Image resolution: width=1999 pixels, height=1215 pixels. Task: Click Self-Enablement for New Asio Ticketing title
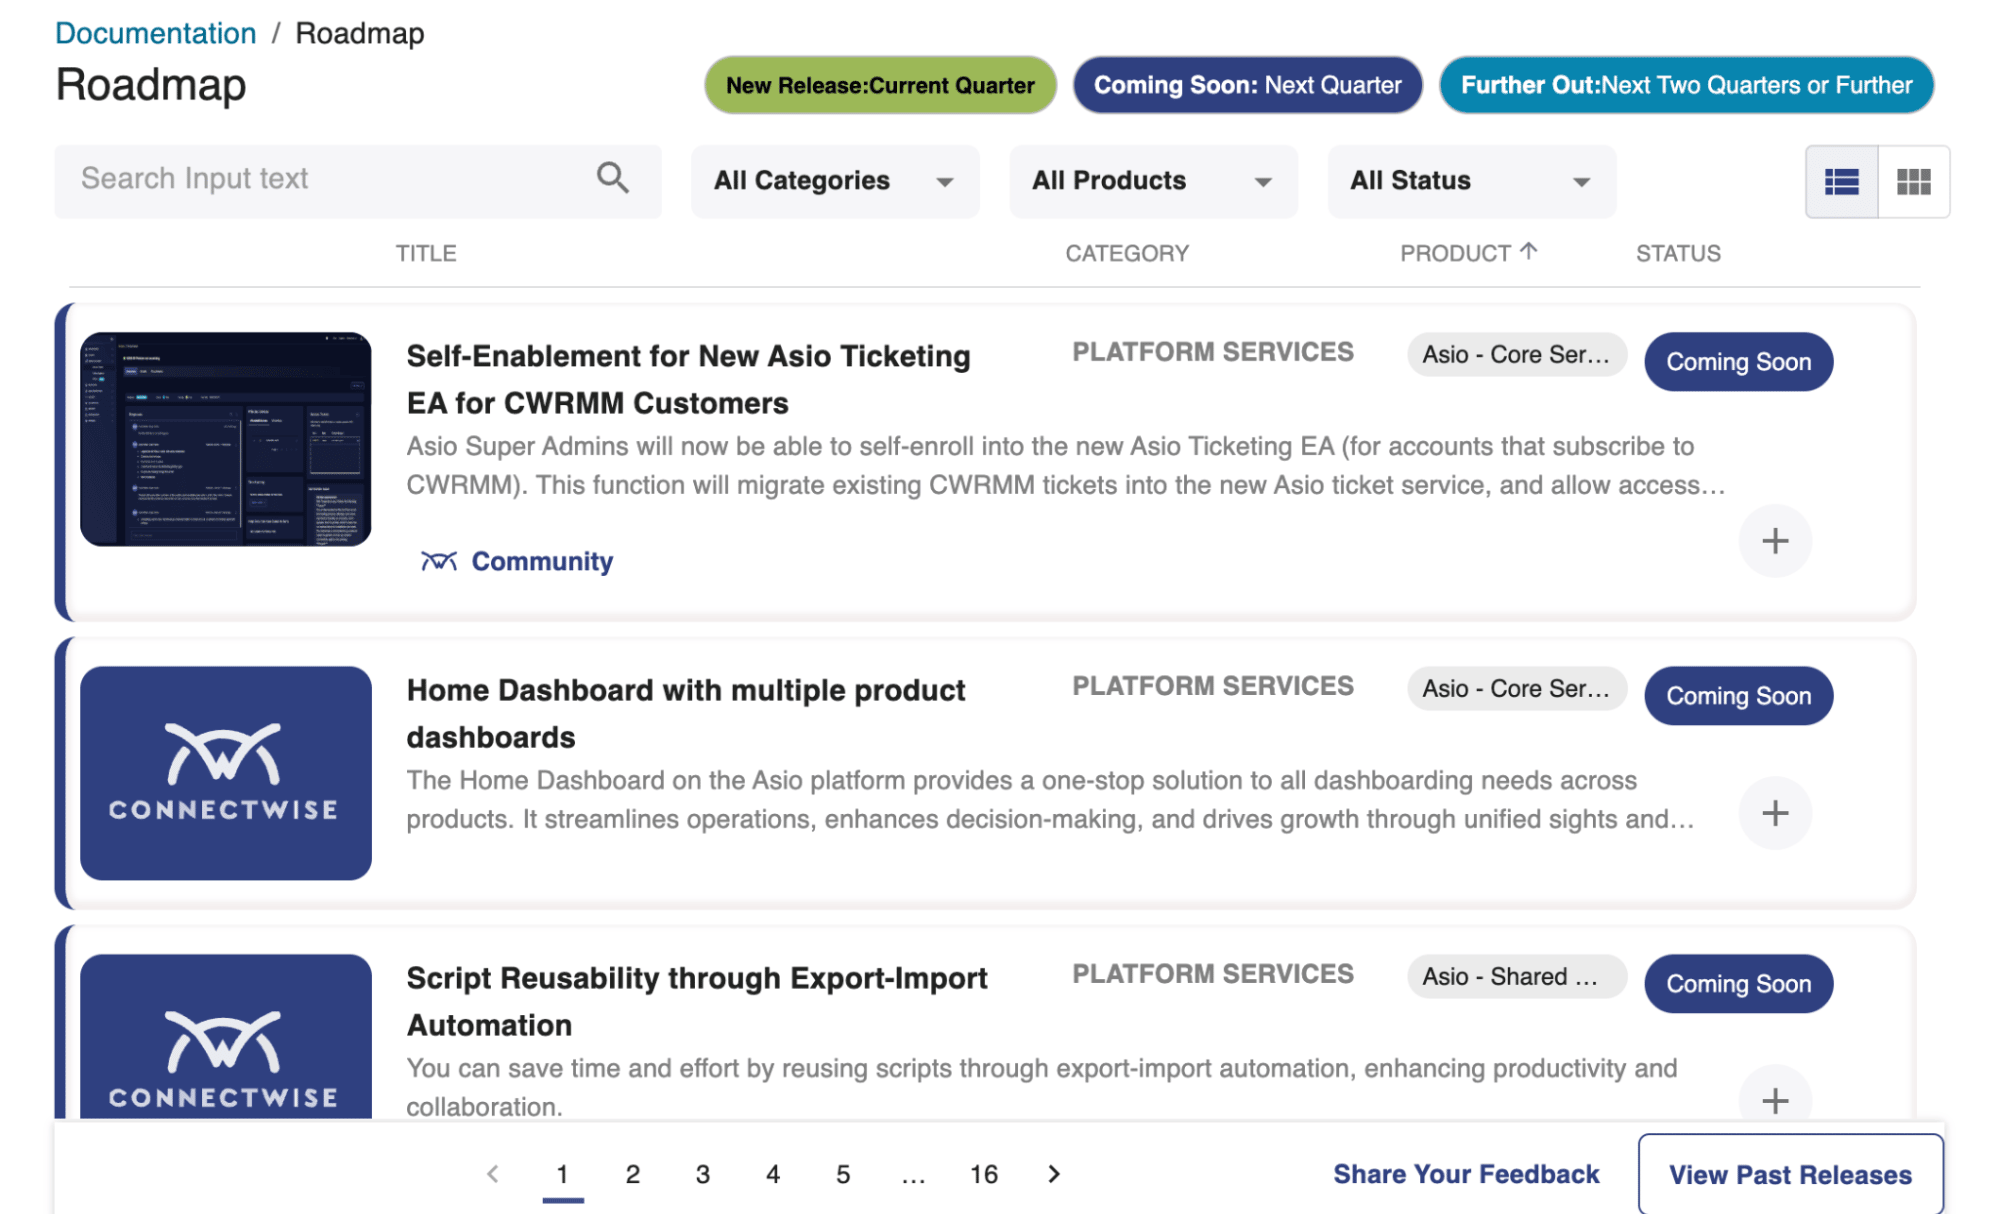[688, 379]
